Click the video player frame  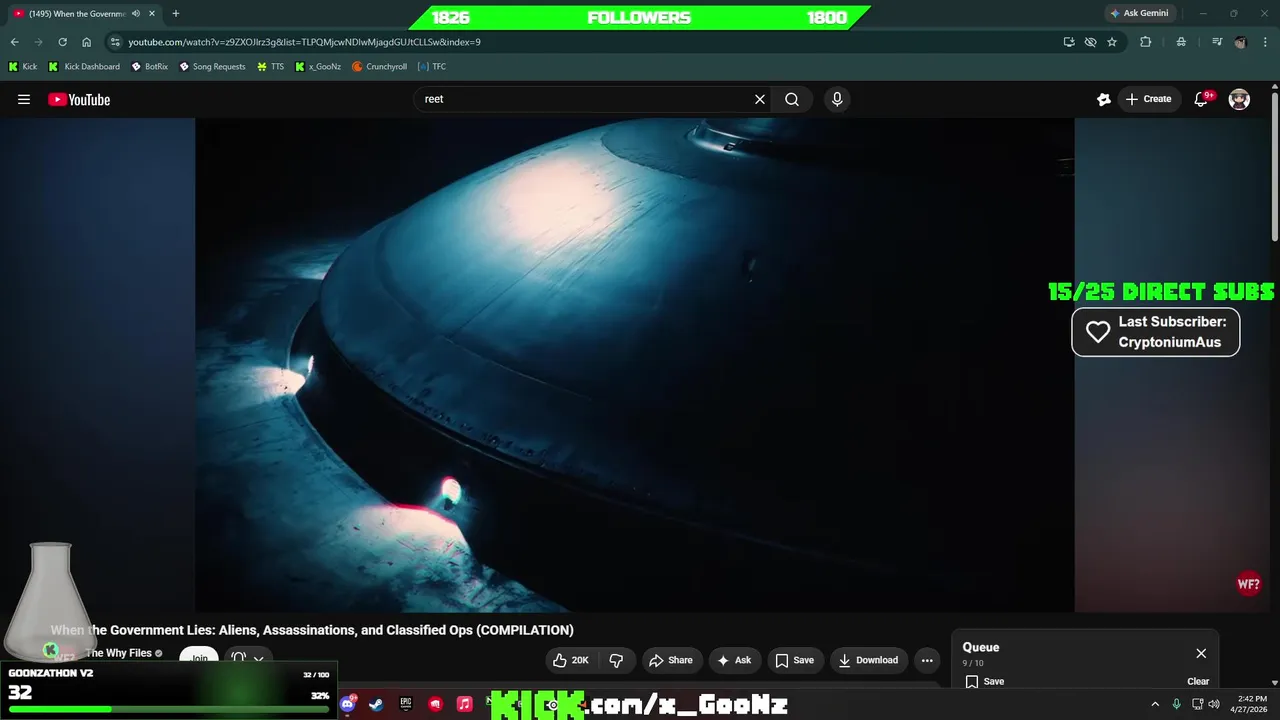[635, 365]
